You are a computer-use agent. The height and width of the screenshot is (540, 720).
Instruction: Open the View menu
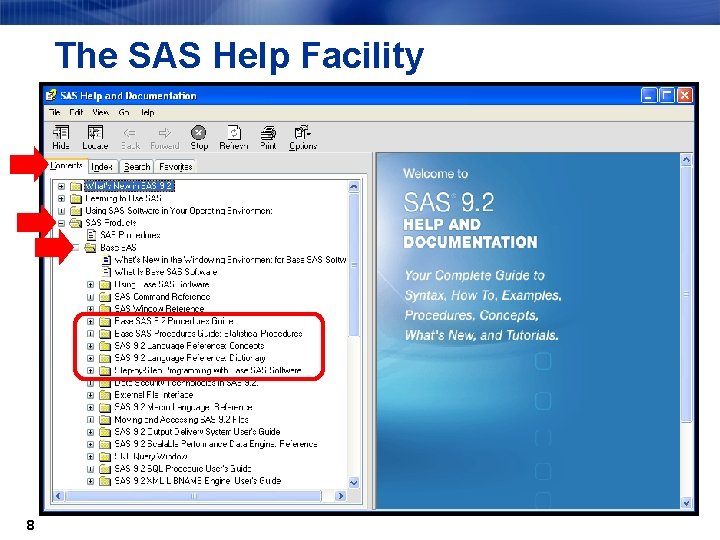(101, 112)
